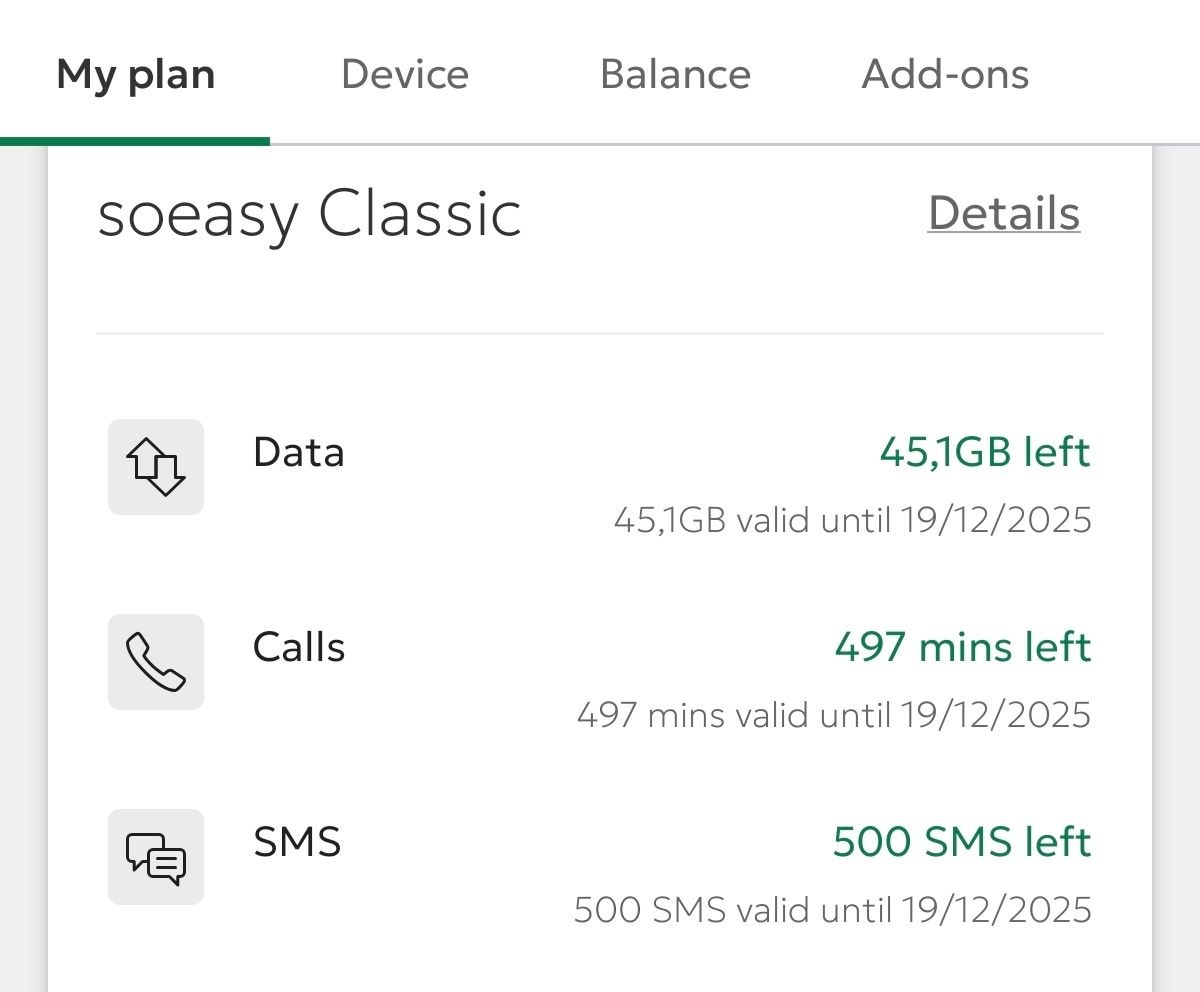Tap the Data up-down arrows icon
Viewport: 1200px width, 992px height.
tap(156, 467)
